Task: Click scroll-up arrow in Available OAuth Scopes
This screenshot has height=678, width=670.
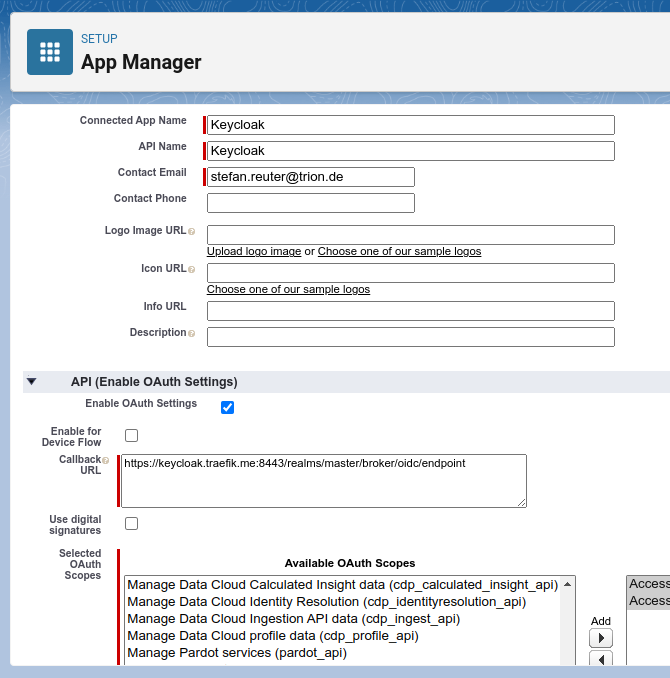Action: [567, 585]
